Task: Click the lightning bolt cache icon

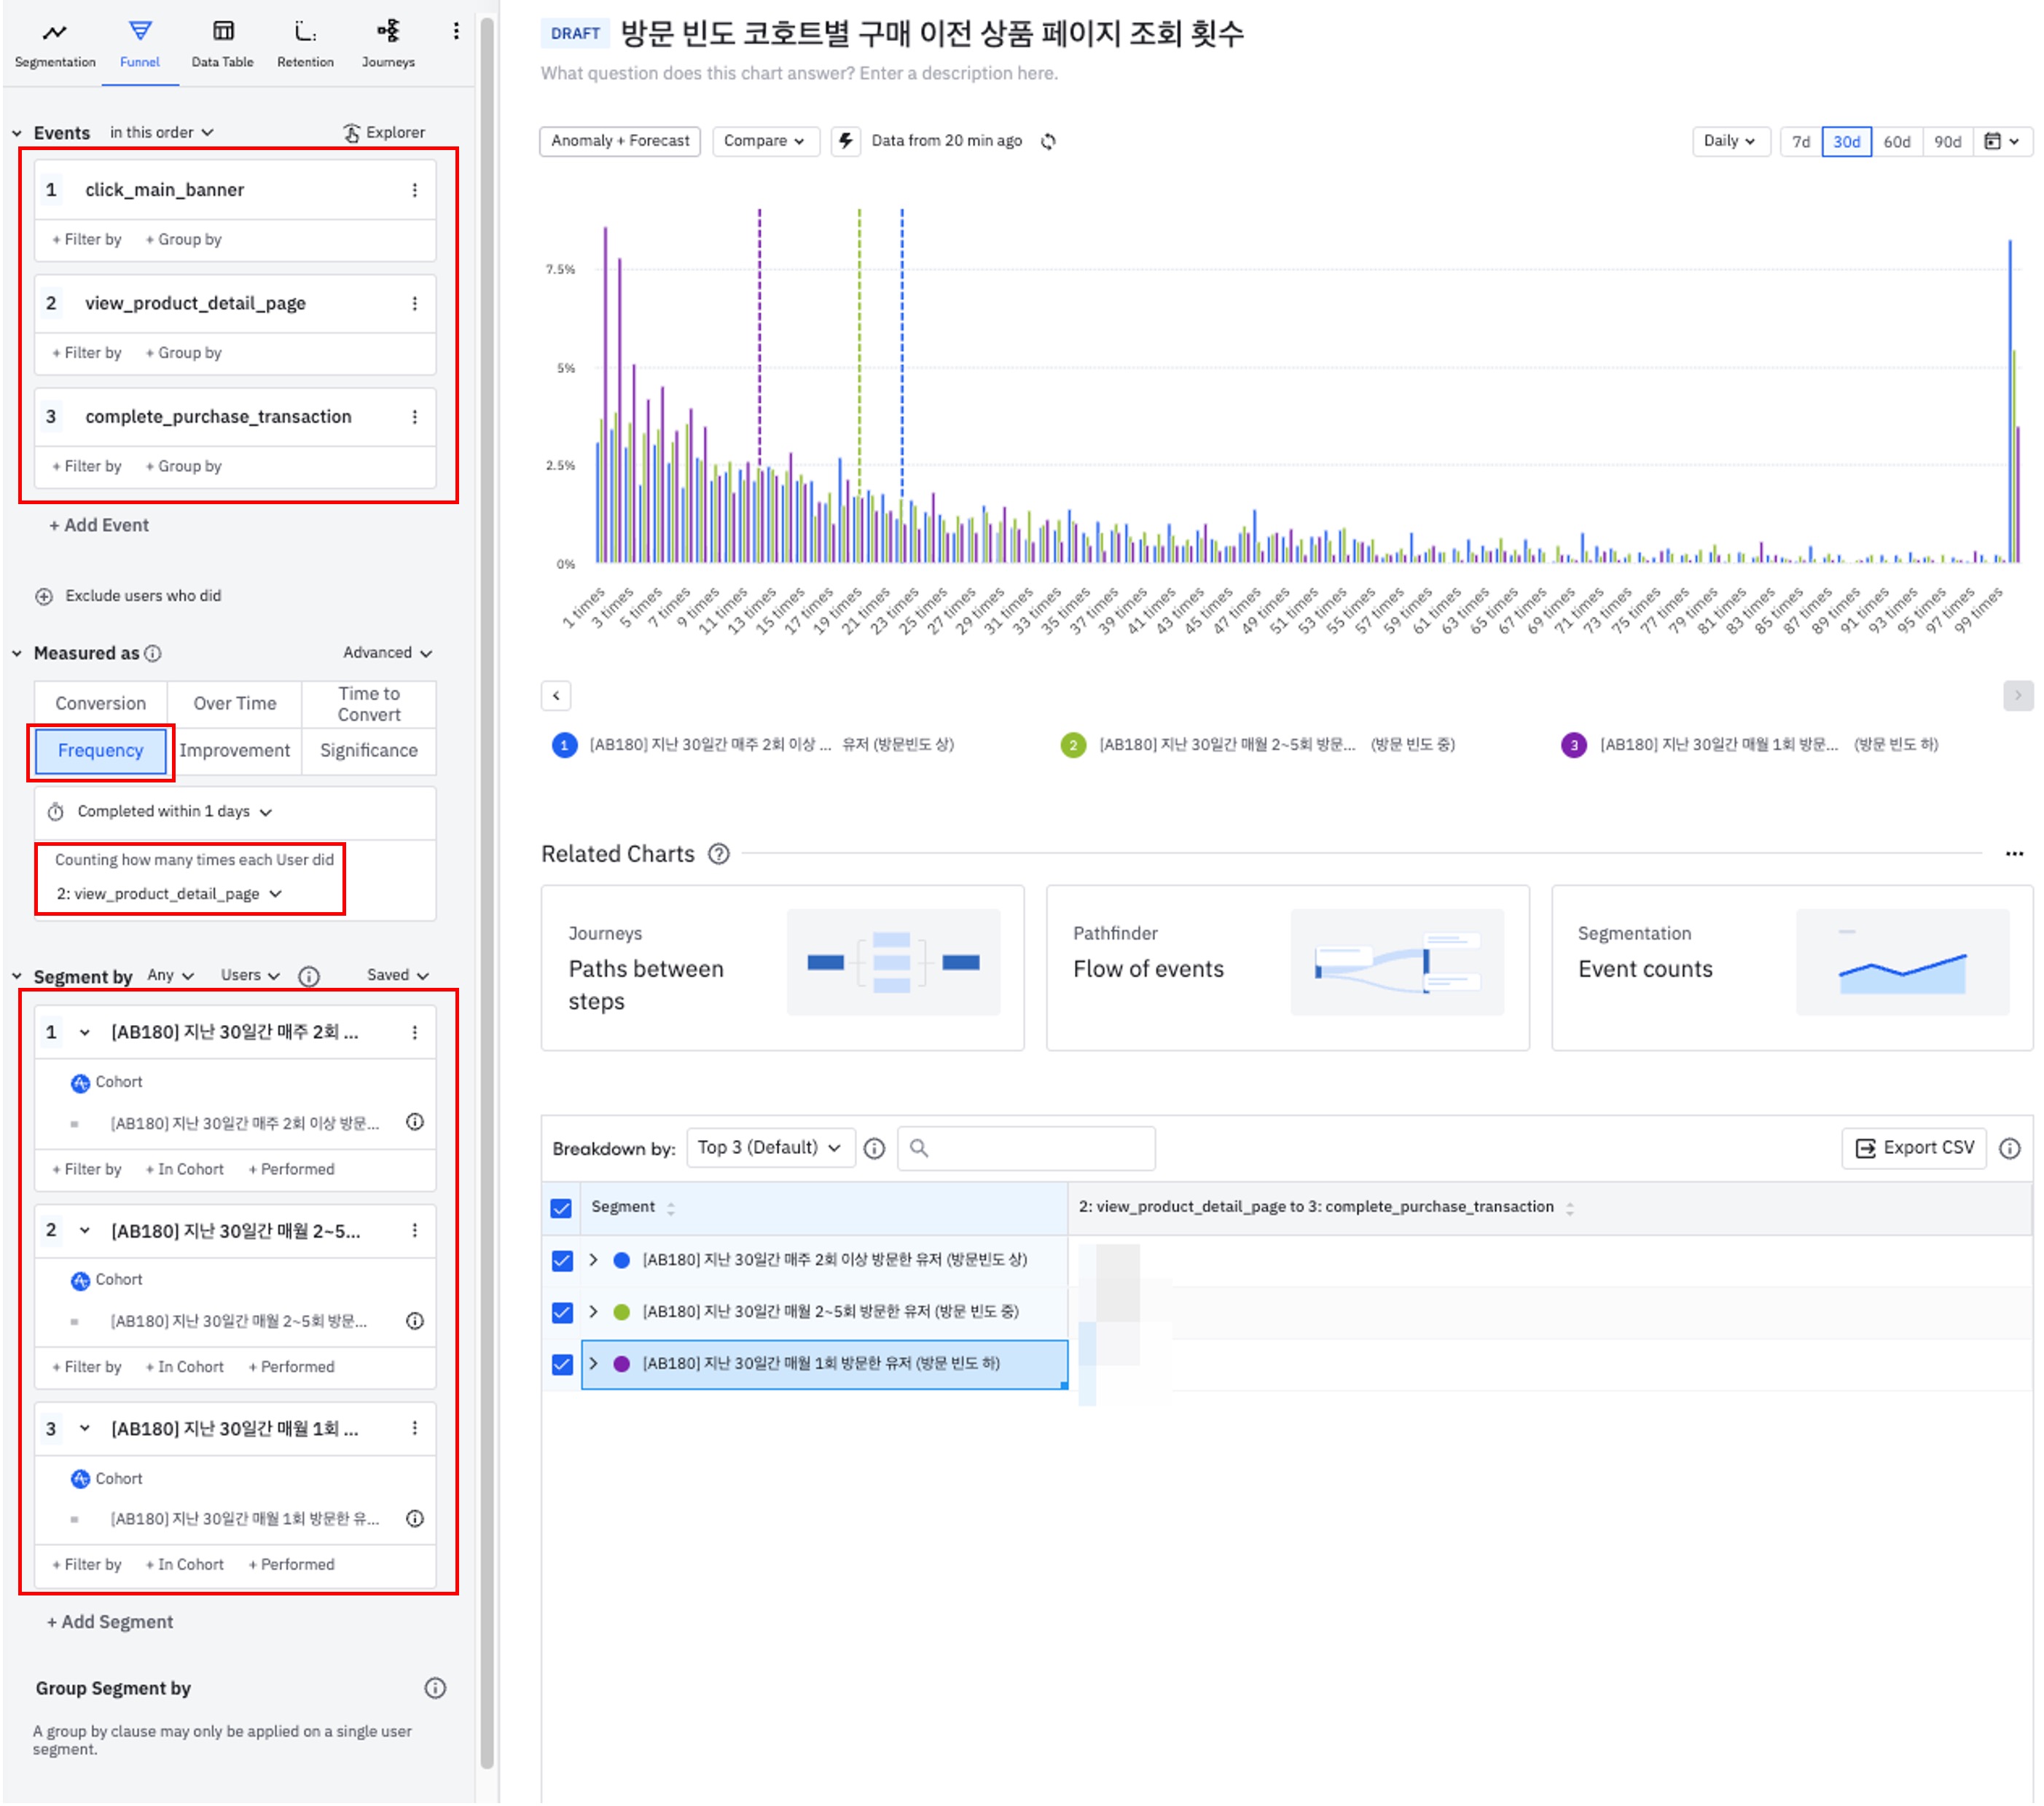Action: 845,141
